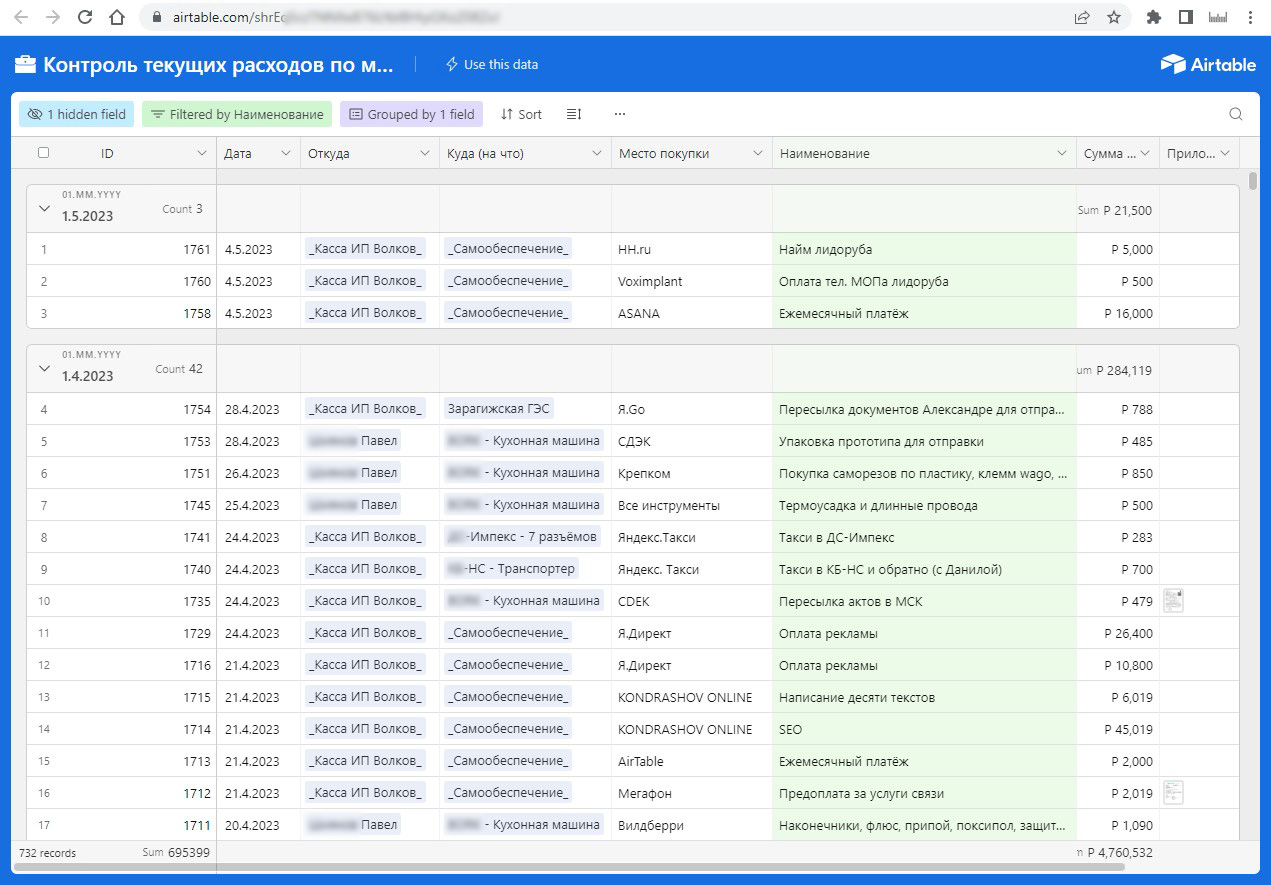Image resolution: width=1271 pixels, height=885 pixels.
Task: Click the ID value 1761
Action: 197,249
